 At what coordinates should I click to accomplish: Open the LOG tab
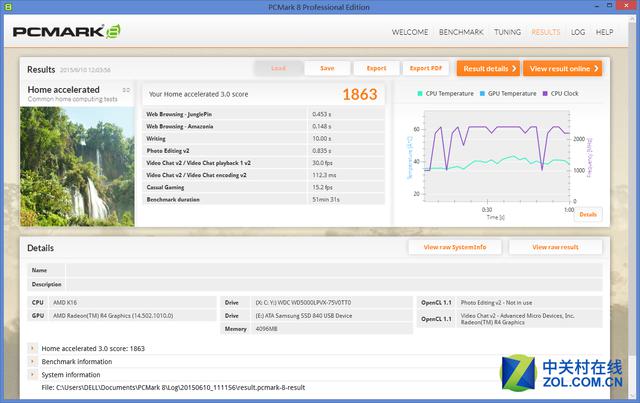[578, 32]
